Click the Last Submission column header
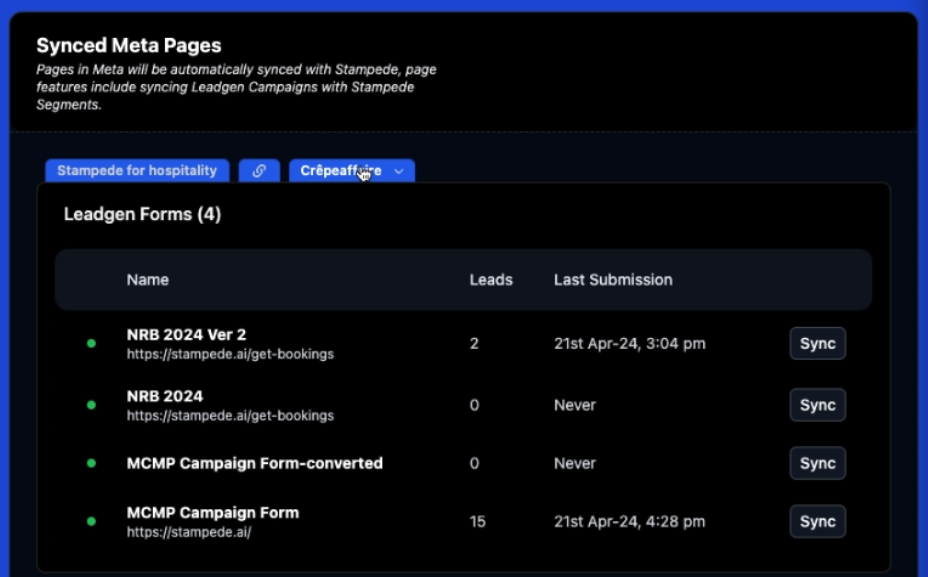Image resolution: width=928 pixels, height=577 pixels. point(613,280)
